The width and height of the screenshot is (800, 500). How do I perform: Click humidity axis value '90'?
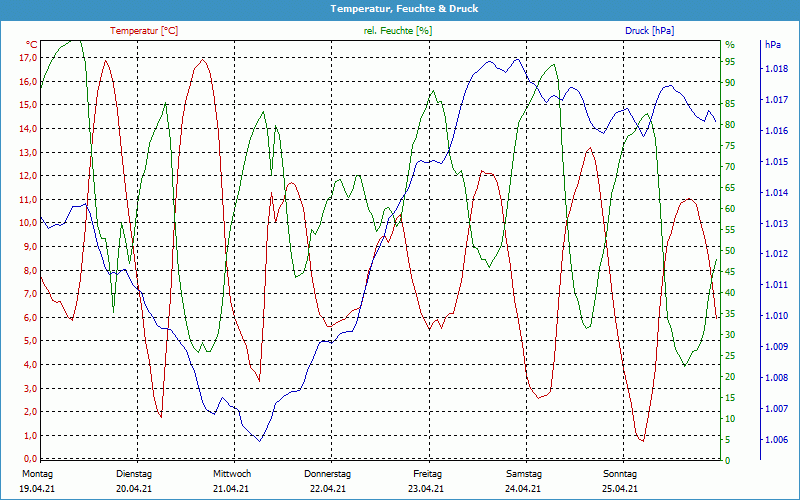coord(730,83)
